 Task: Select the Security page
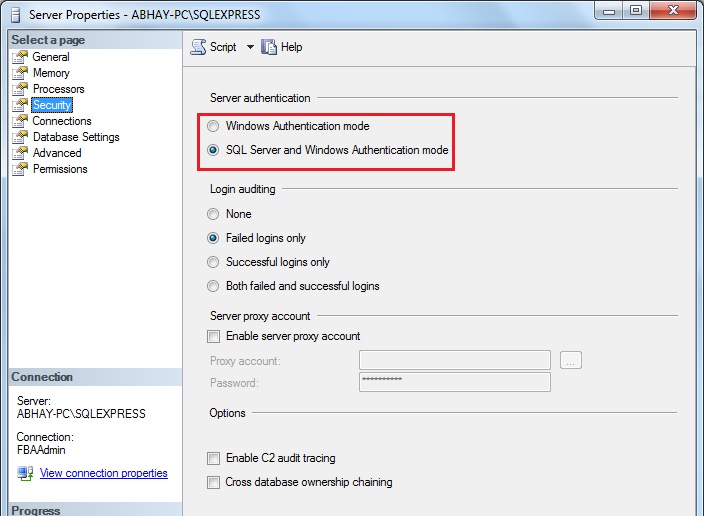click(x=52, y=105)
